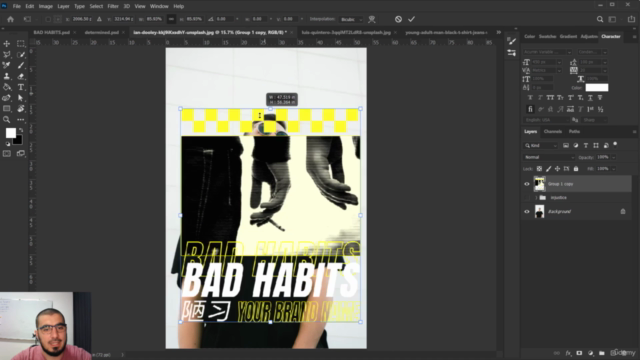Click the background color swatch in toolbar
Screen dimensions: 640x360
pos(19,141)
